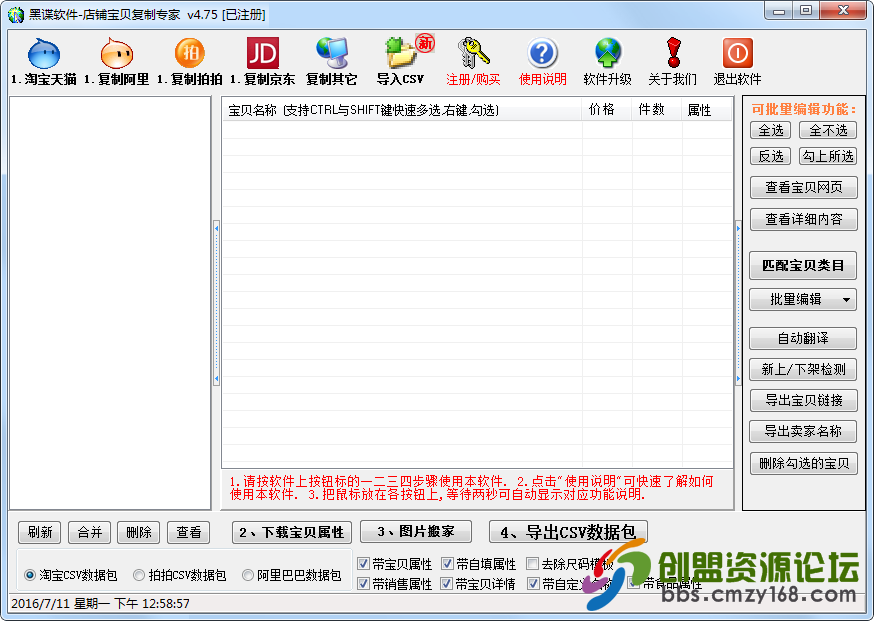Click 查看宝贝网页 button
The image size is (874, 621).
pos(803,187)
